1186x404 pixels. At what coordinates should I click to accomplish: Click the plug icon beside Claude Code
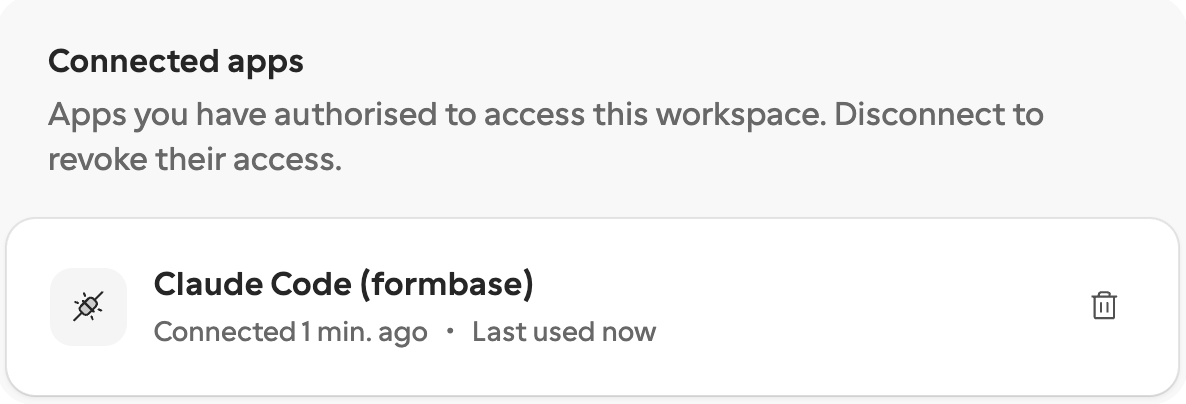(x=88, y=306)
